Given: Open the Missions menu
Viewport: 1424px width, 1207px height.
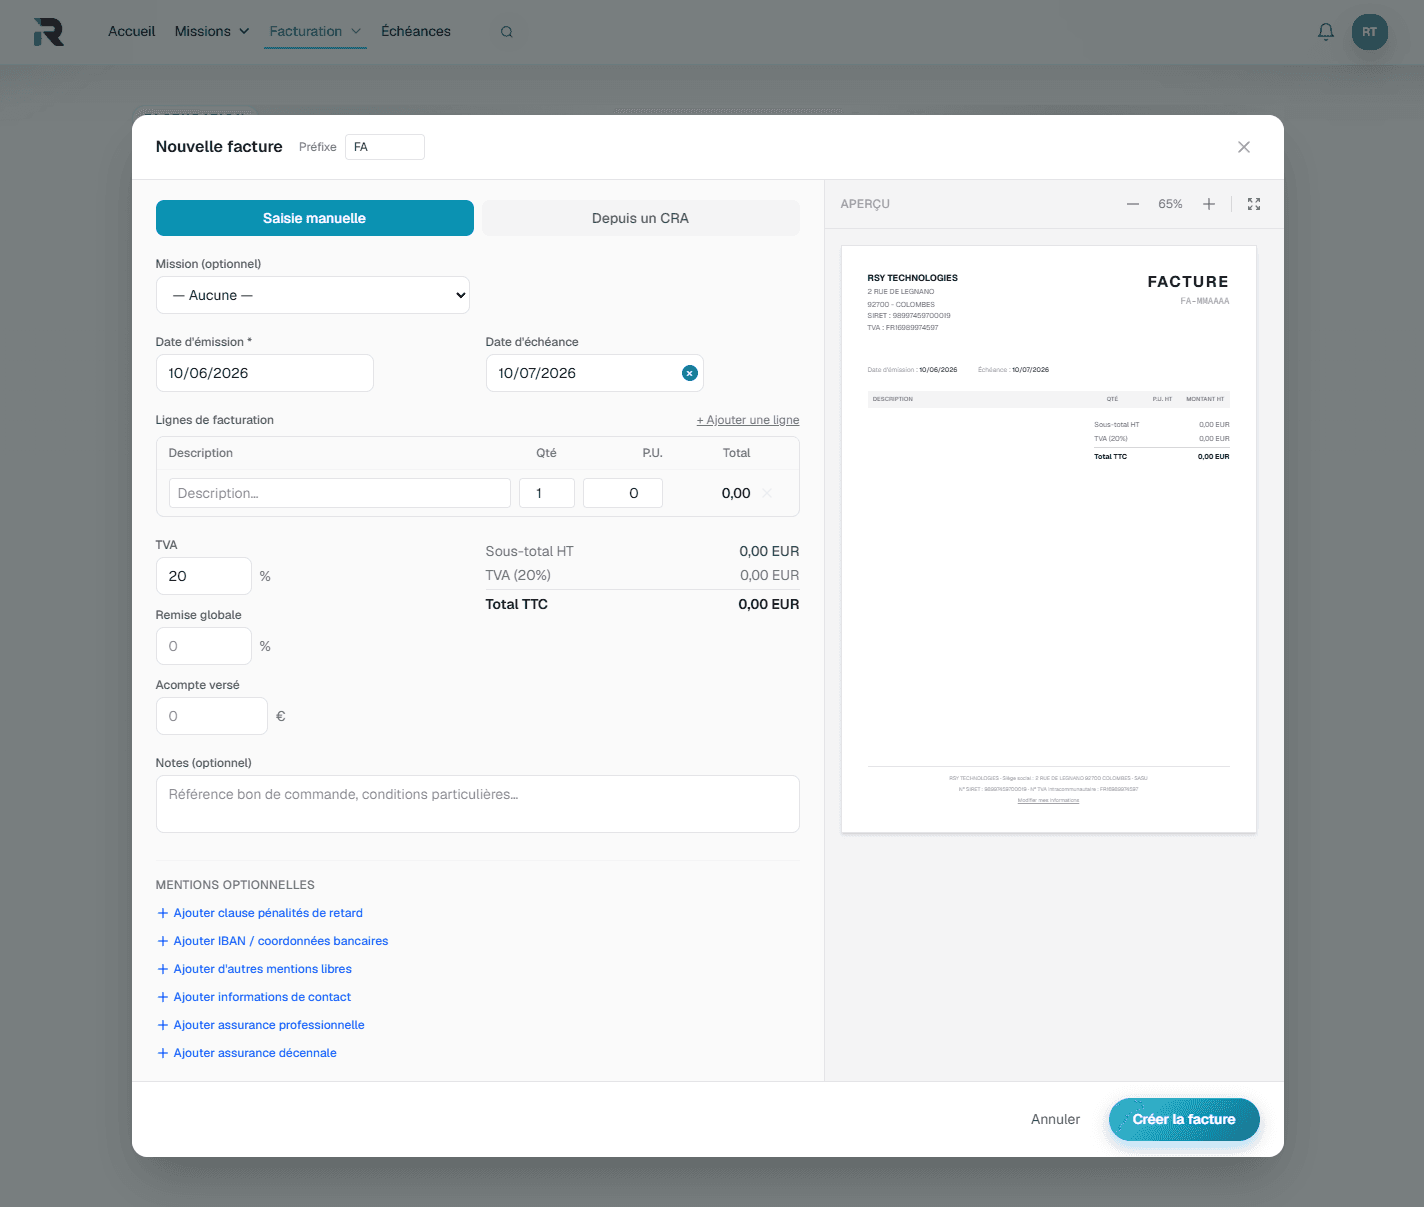Looking at the screenshot, I should [212, 32].
